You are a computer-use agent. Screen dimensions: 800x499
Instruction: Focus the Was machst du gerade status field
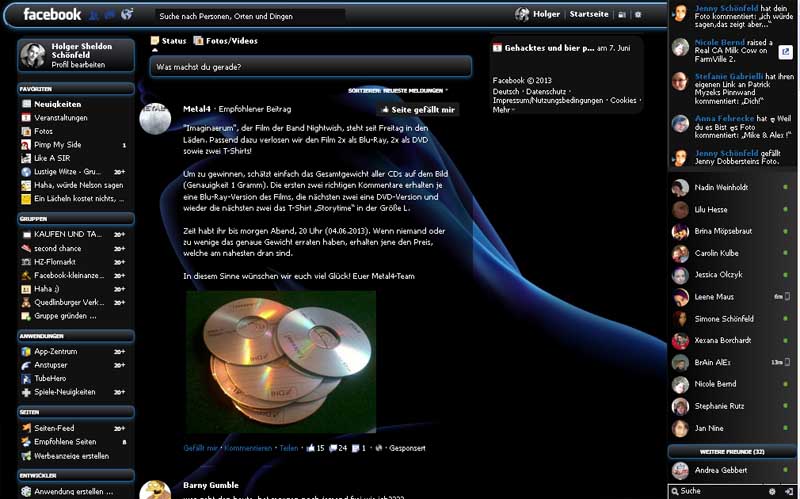coord(311,67)
